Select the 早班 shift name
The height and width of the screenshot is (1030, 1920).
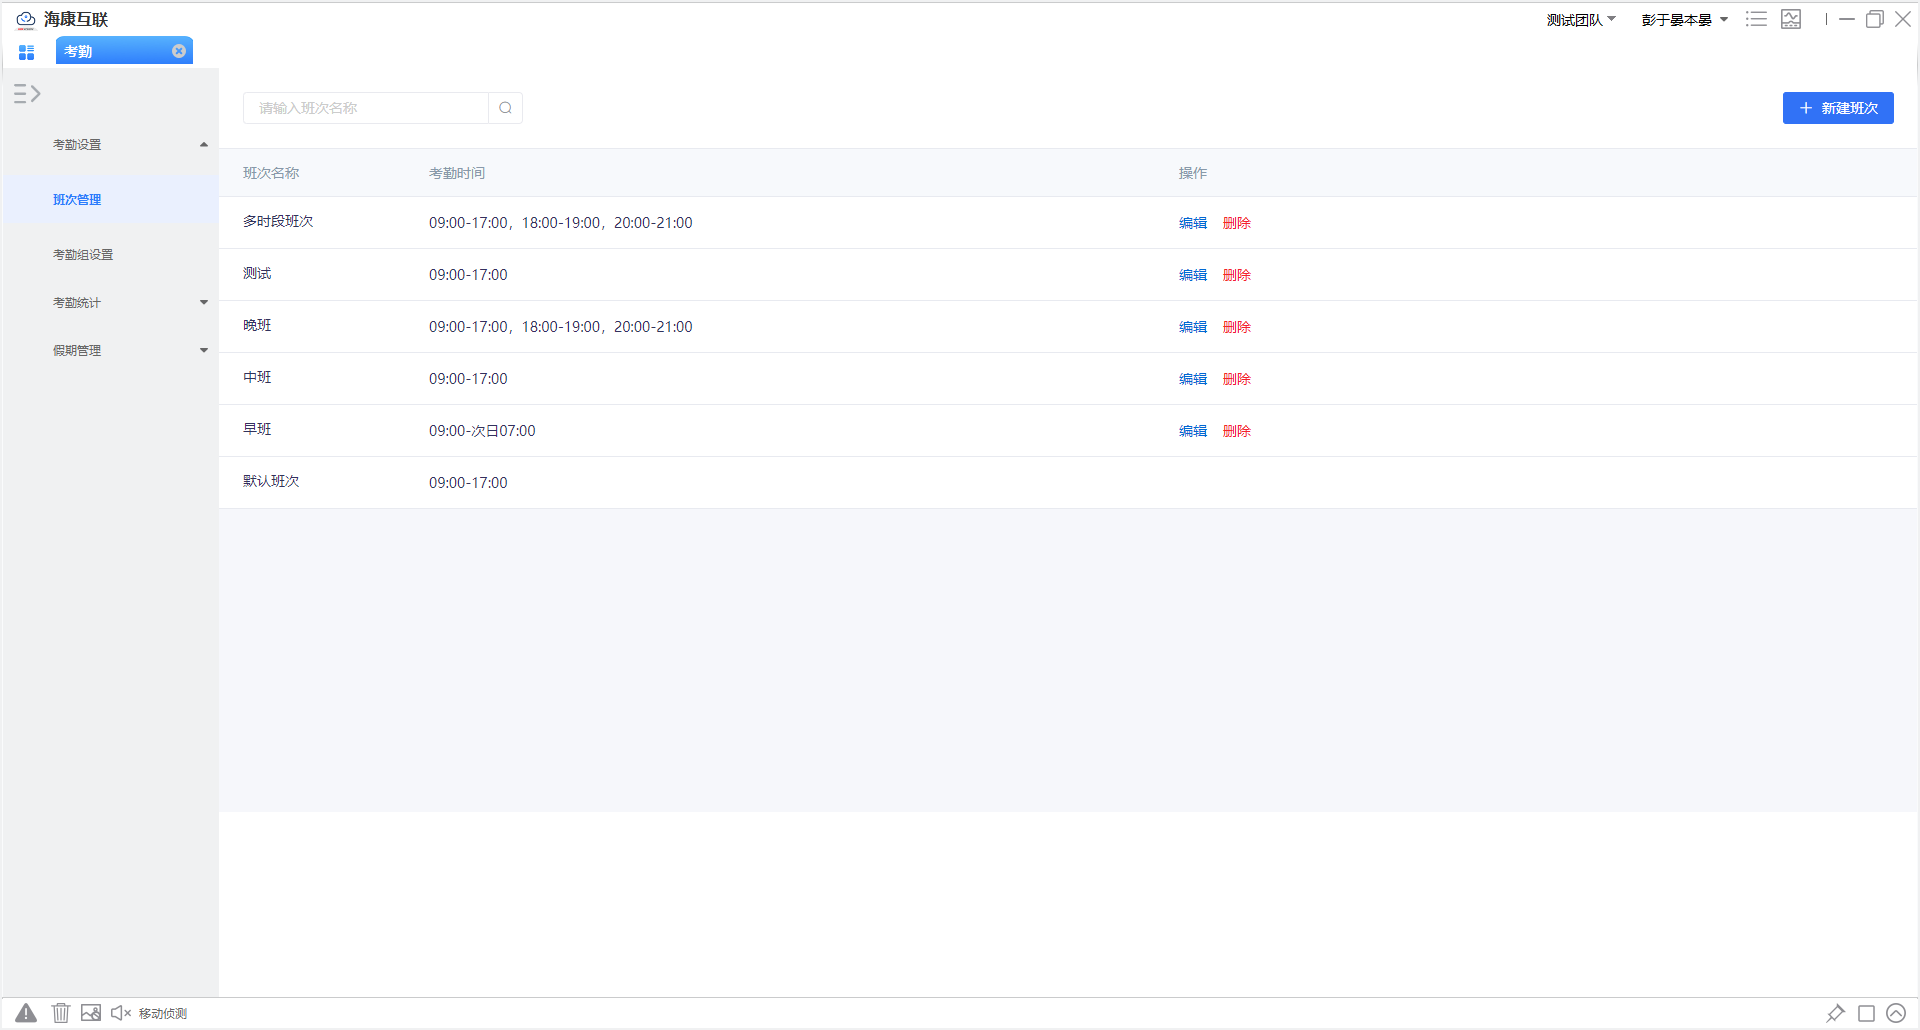(257, 429)
